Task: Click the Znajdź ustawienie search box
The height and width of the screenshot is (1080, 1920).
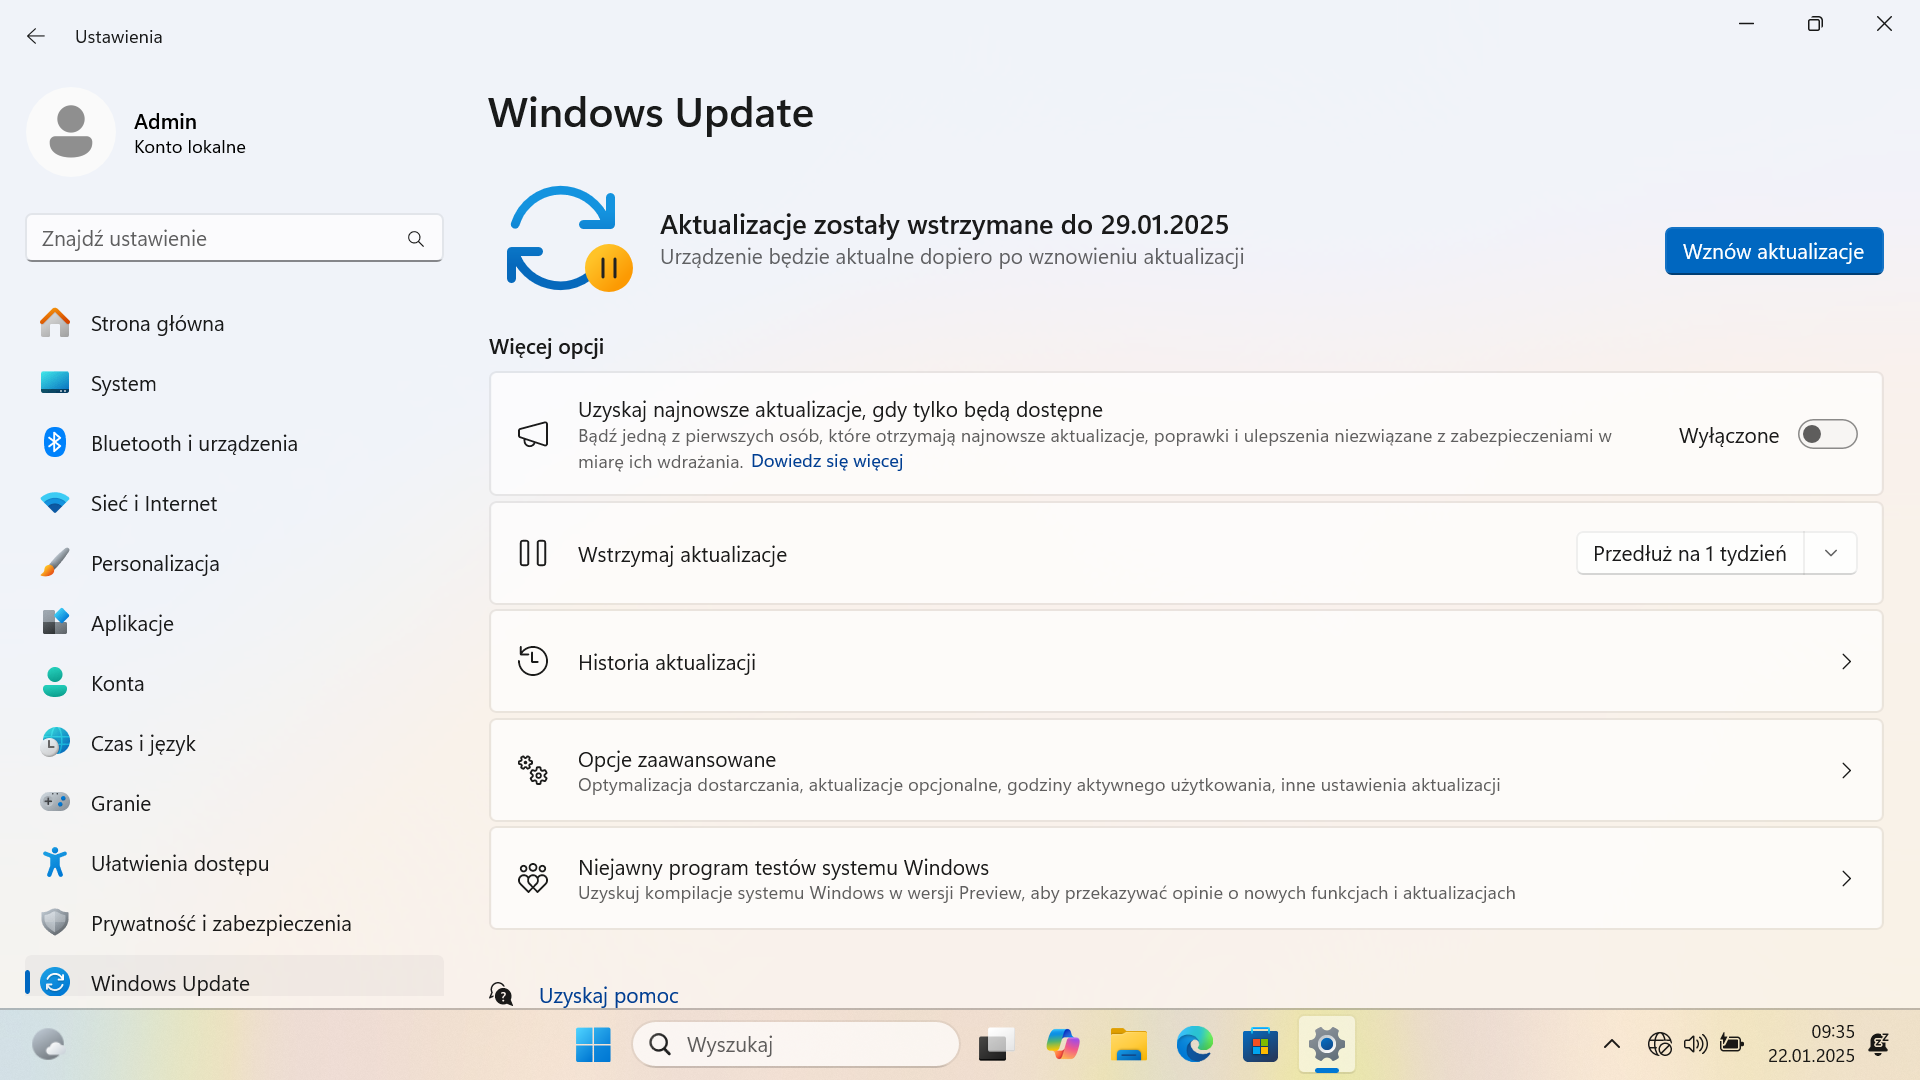Action: click(234, 238)
